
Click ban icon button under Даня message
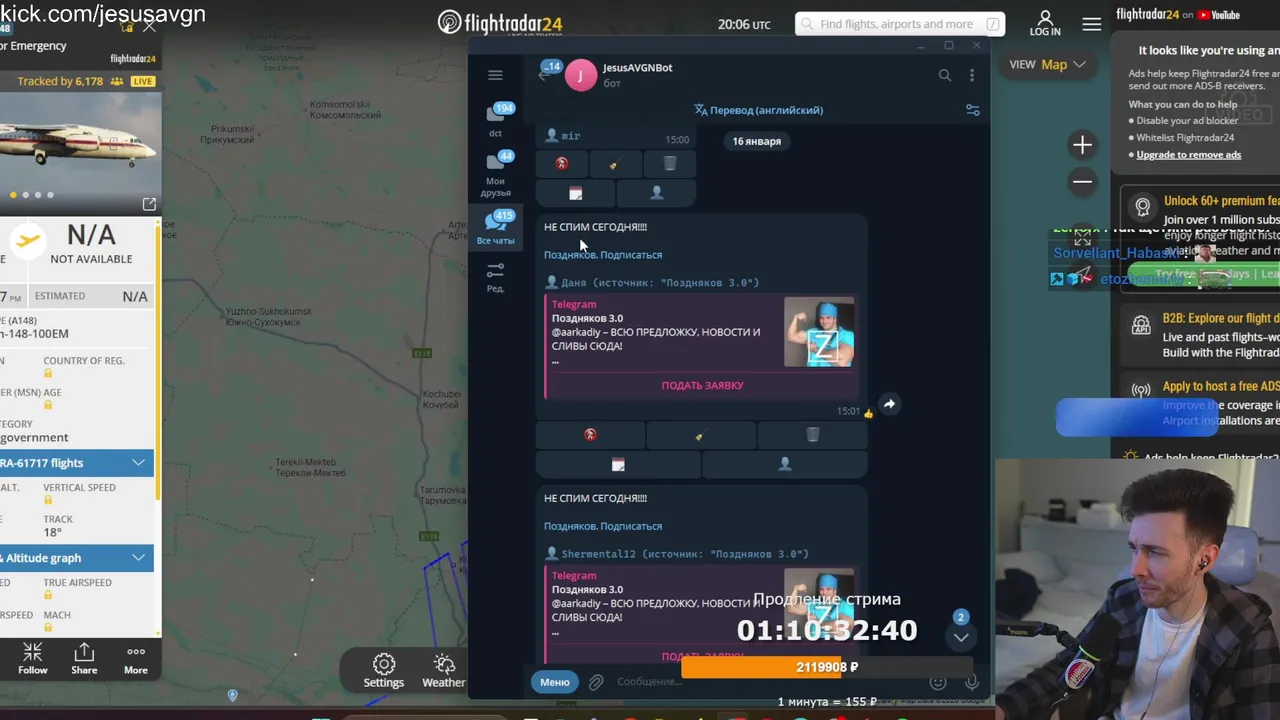point(590,435)
